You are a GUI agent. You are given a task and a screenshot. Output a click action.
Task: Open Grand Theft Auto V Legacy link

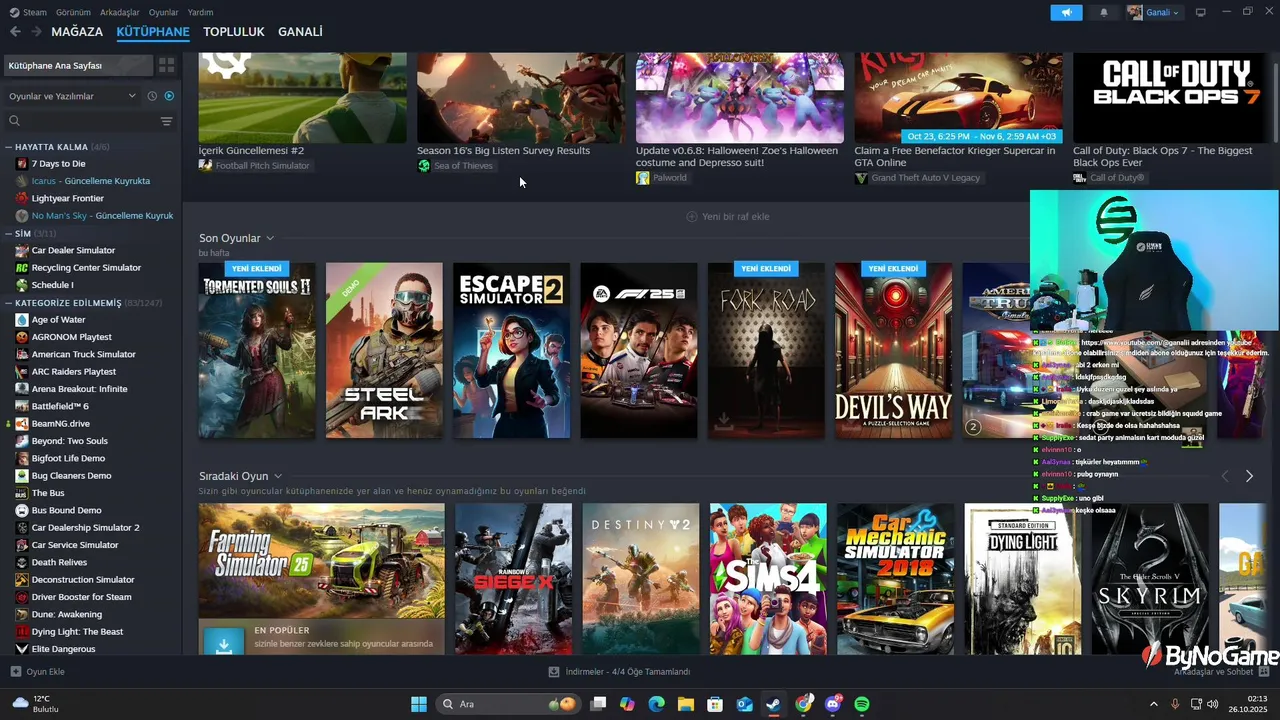click(x=918, y=178)
